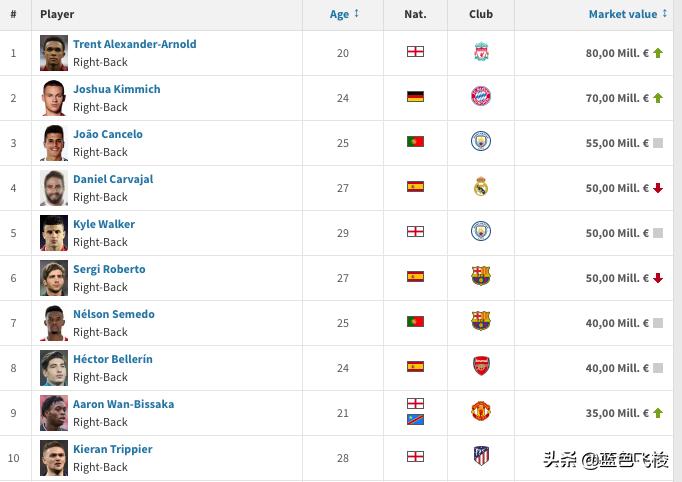Click the Atletico Madrid club crest
The image size is (682, 482).
[481, 456]
